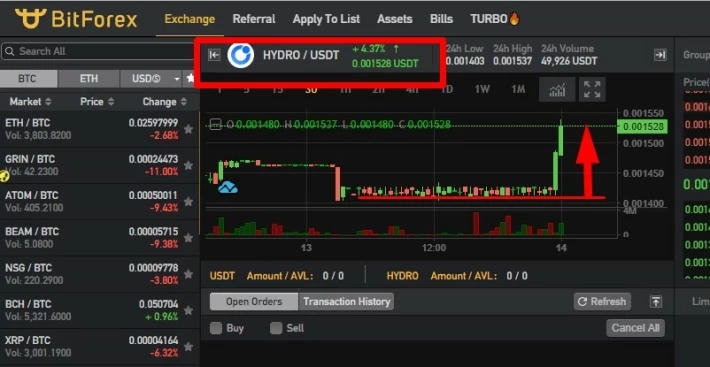Screen dimensions: 710x367
Task: Click the Refresh button
Action: (x=602, y=301)
